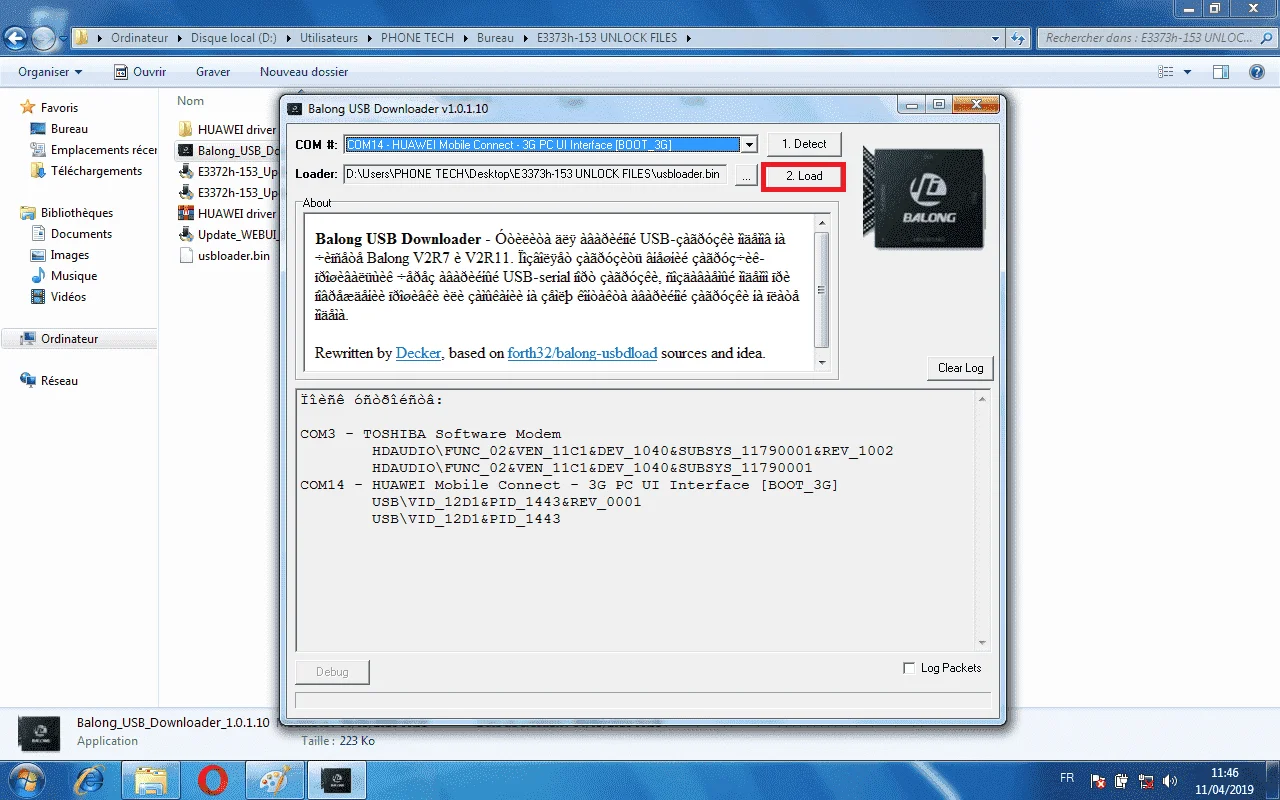
Task: Select the Update_WEBUI file in Explorer
Action: coord(227,234)
